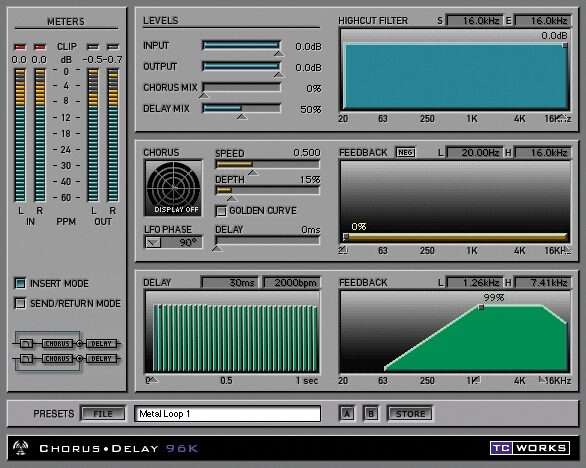Click the left input clip indicator
The width and height of the screenshot is (586, 468).
20,47
